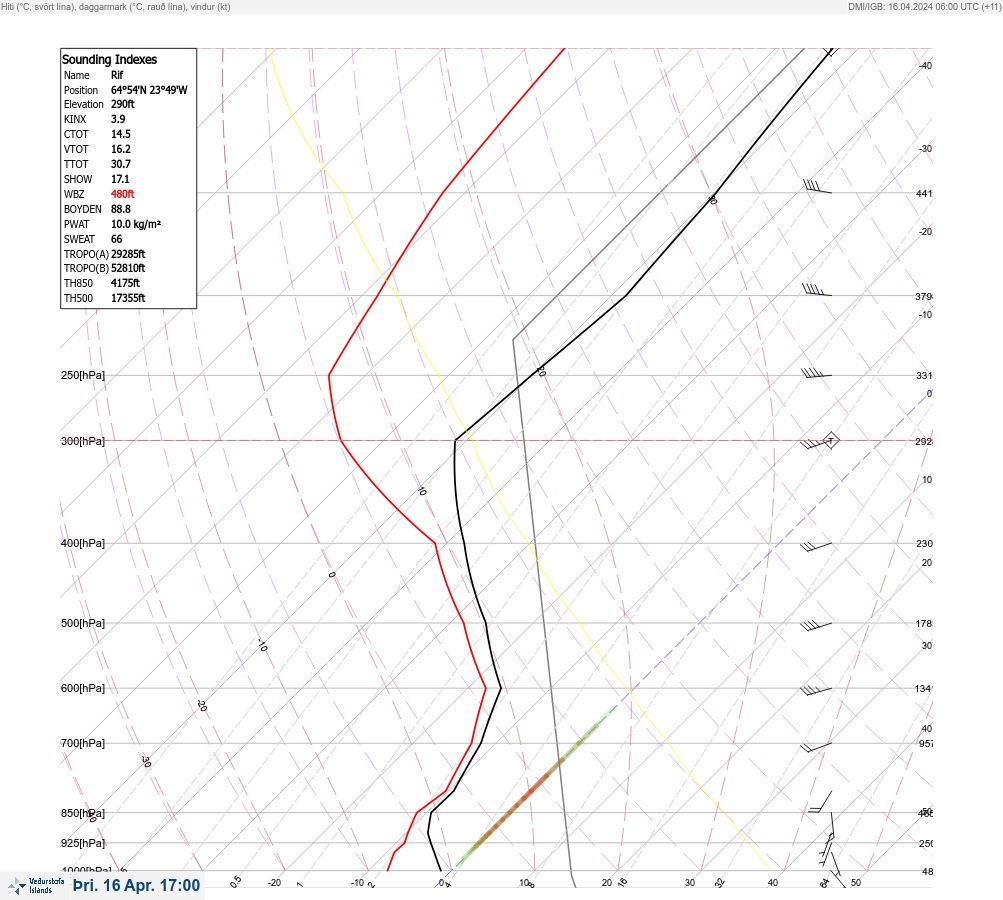
Task: Click the 250[hPa] pressure label
Action: [83, 375]
